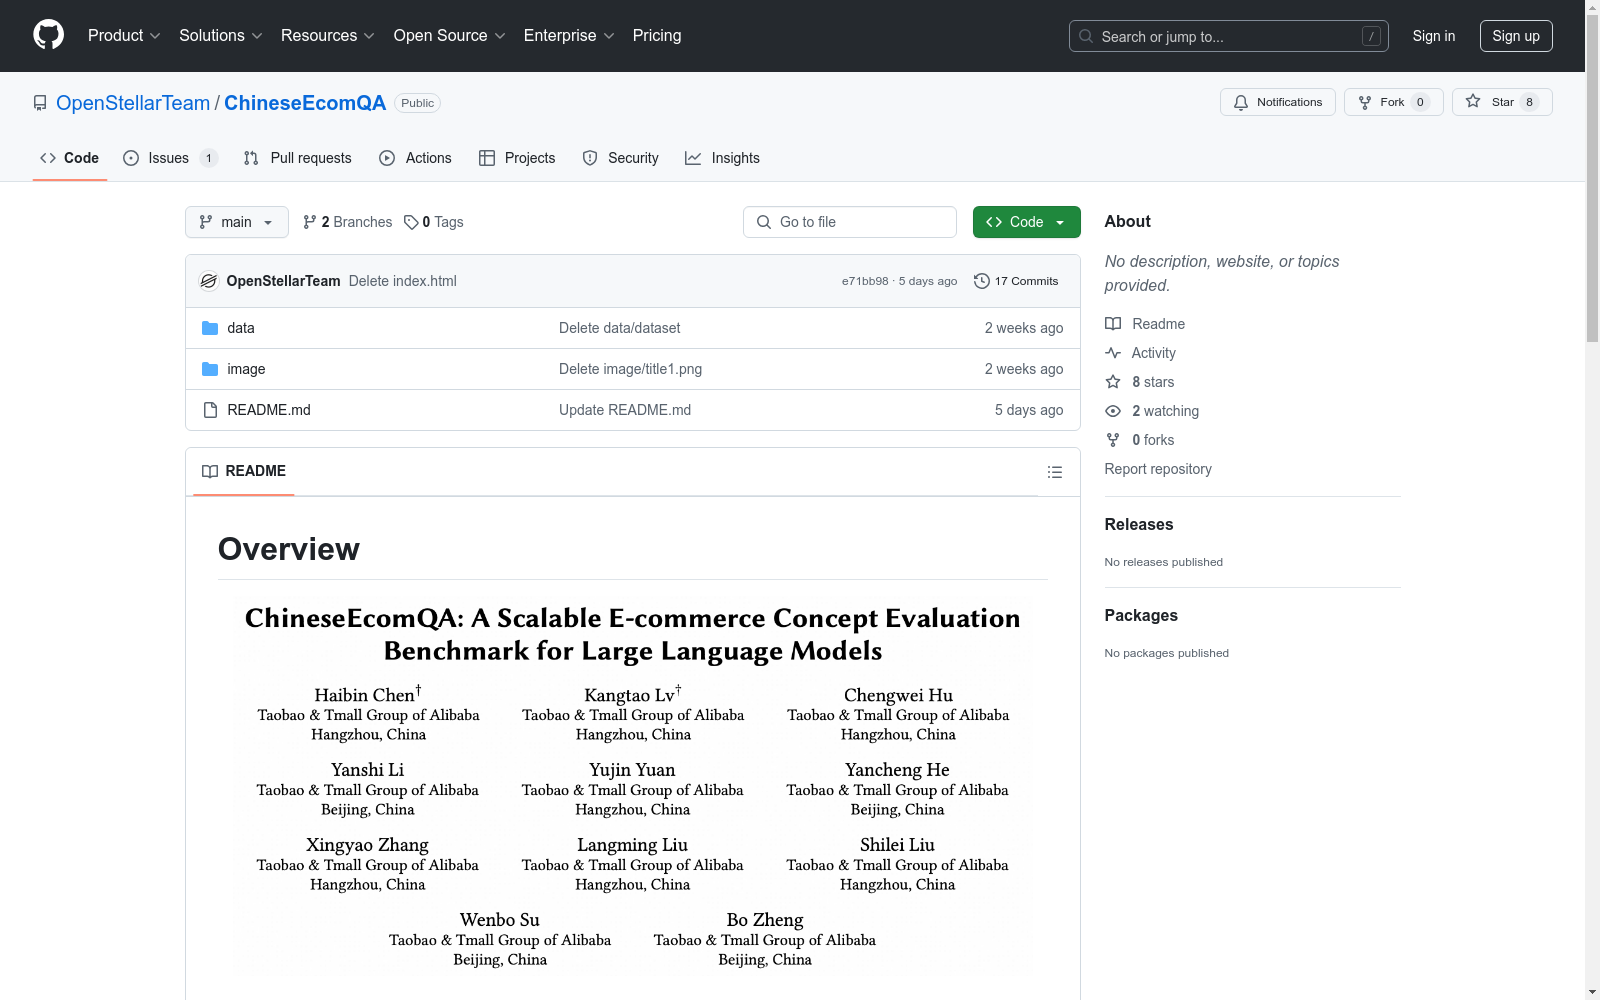Viewport: 1600px width, 1000px height.
Task: Focus the Go to file search field
Action: coord(850,222)
